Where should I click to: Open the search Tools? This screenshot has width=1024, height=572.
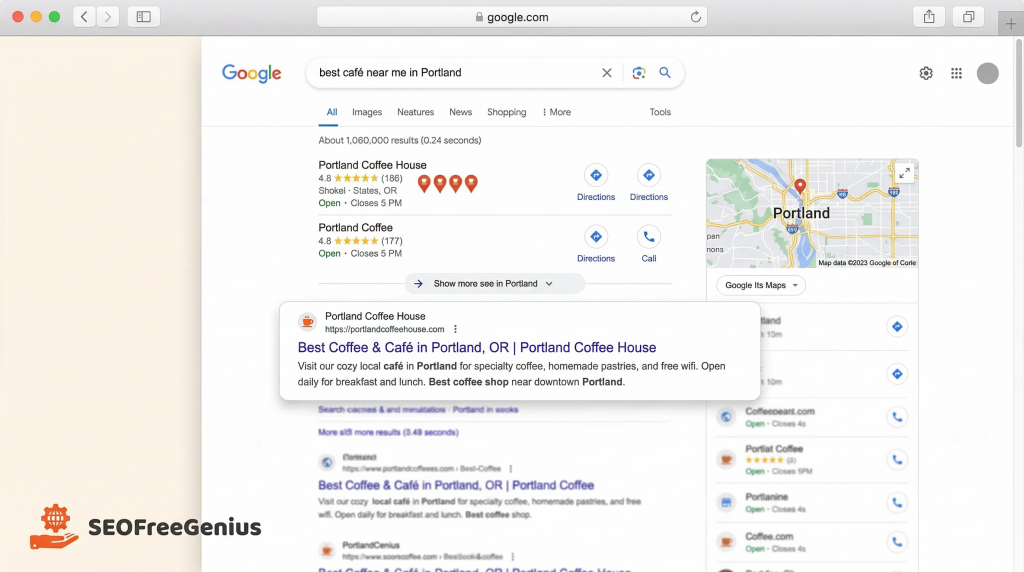coord(660,112)
